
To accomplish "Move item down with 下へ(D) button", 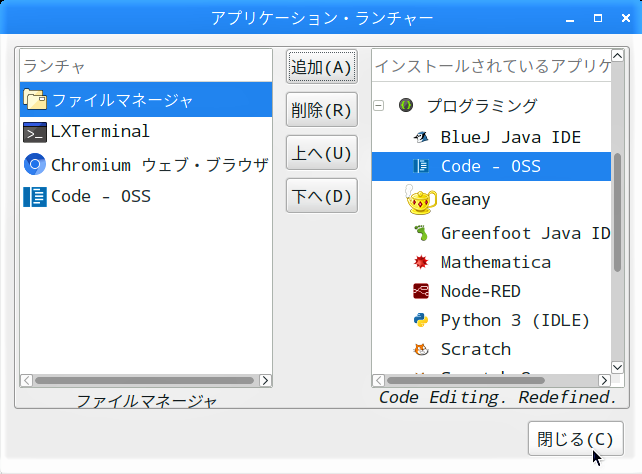I will point(322,196).
